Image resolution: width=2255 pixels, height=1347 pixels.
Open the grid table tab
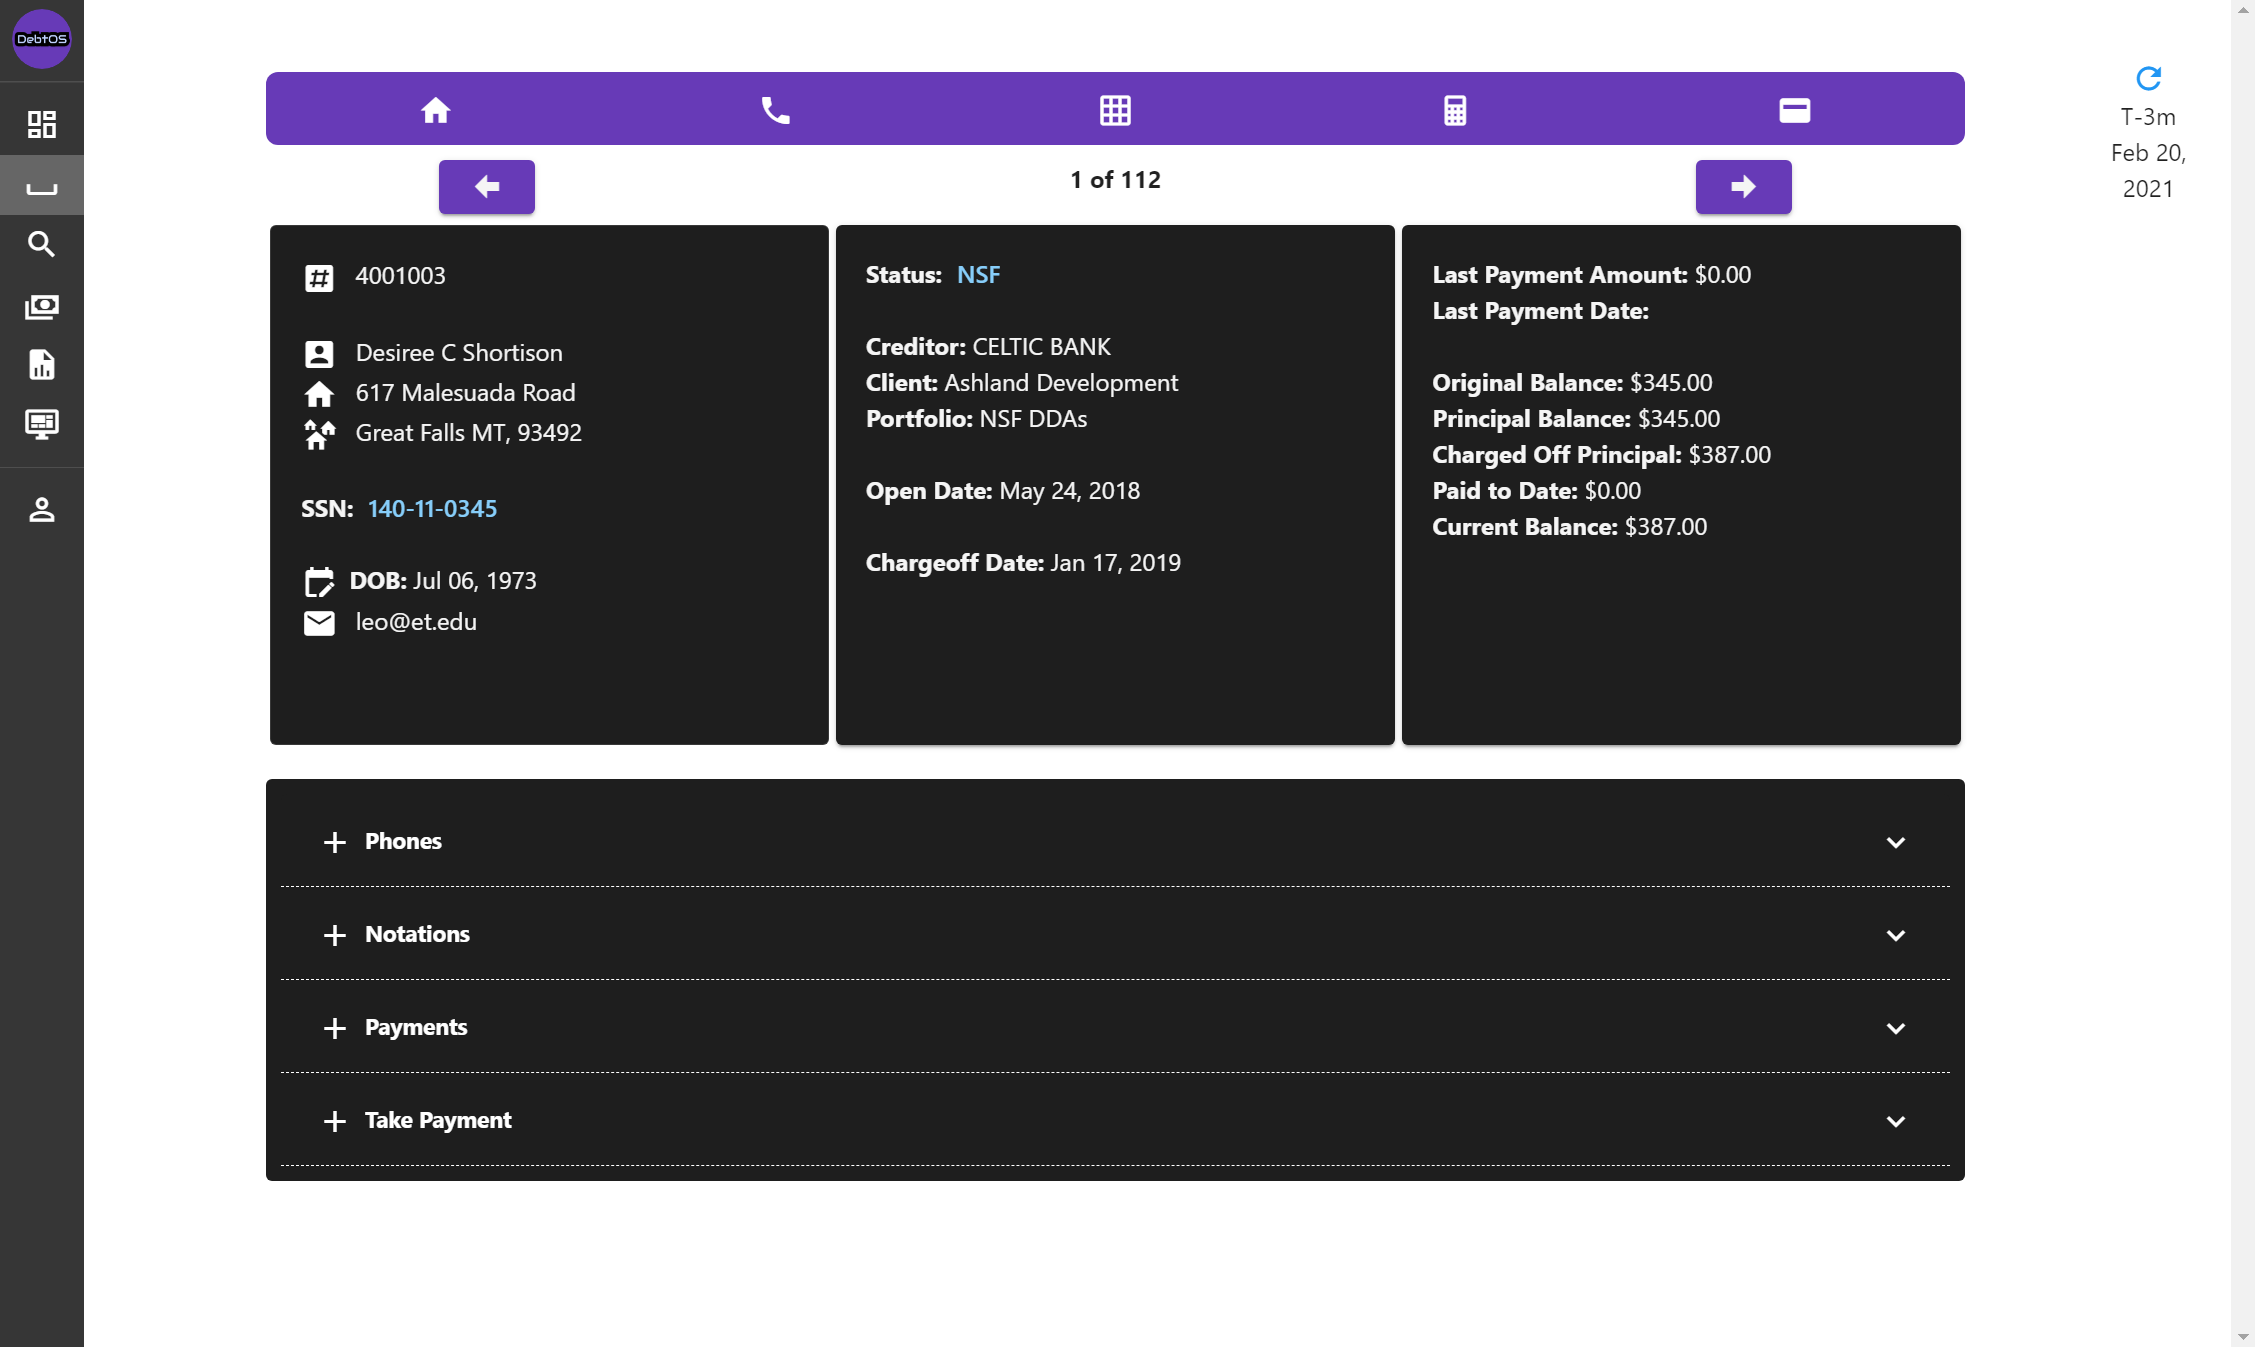(x=1115, y=109)
